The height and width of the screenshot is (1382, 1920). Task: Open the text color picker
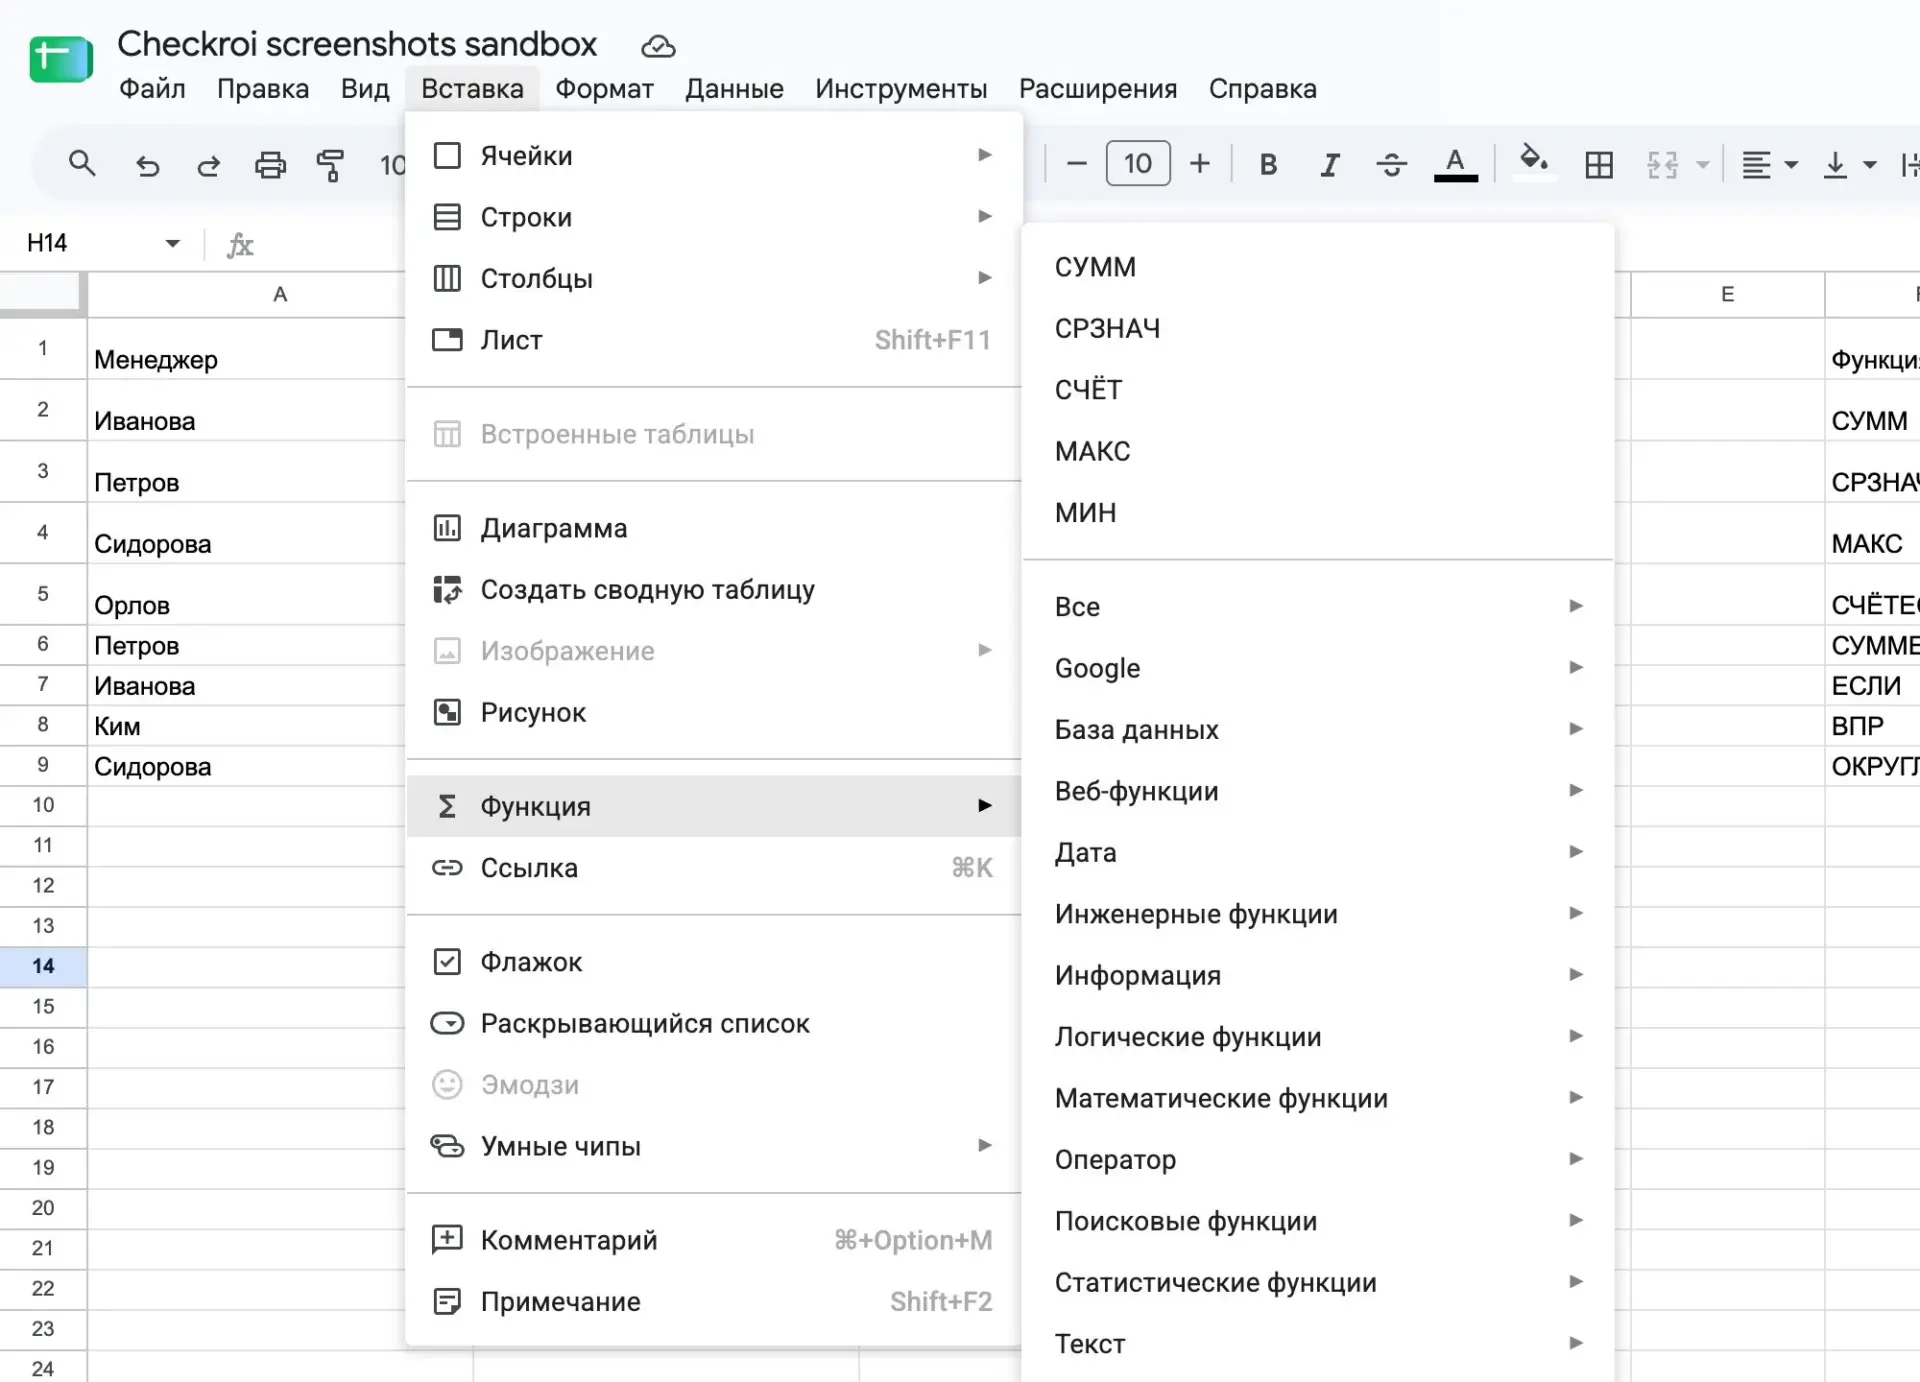pos(1455,164)
